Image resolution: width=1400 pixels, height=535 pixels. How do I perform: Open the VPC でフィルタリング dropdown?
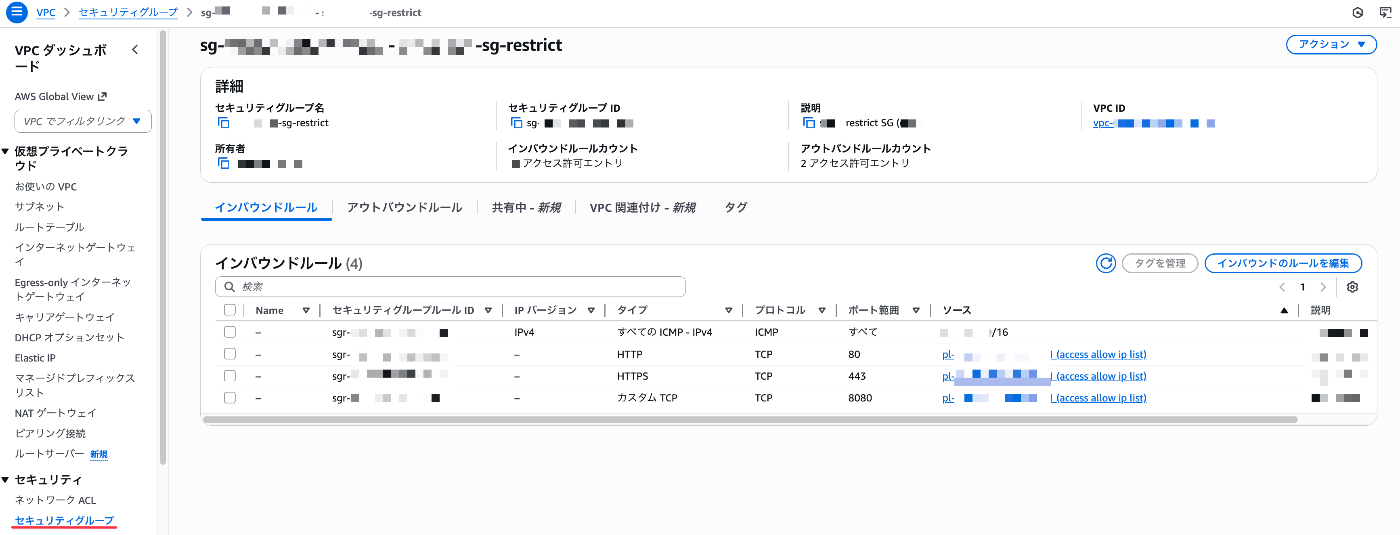(x=83, y=121)
